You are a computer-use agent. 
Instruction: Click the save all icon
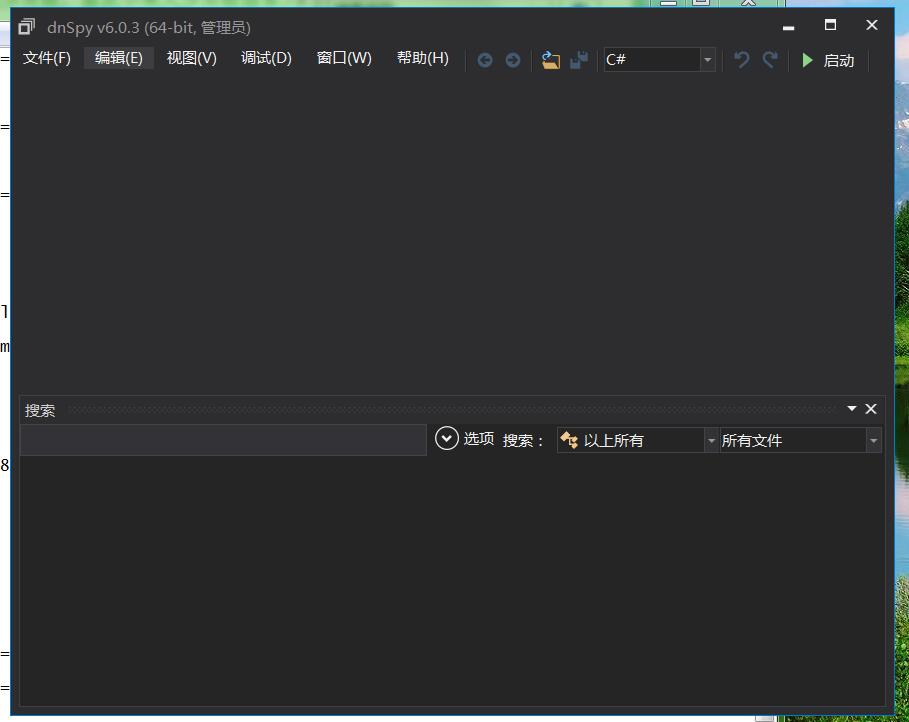[x=579, y=60]
